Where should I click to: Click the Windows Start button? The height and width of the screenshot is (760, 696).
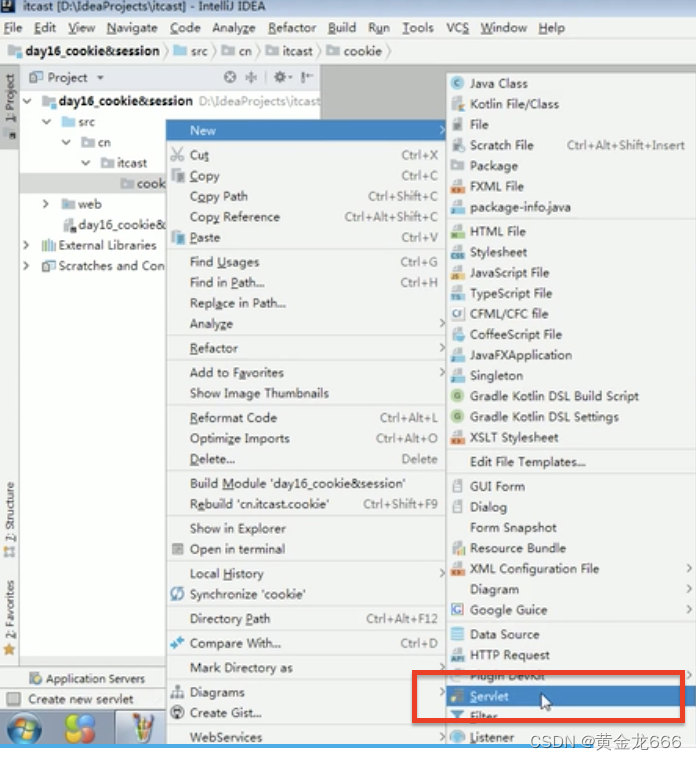pyautogui.click(x=24, y=728)
